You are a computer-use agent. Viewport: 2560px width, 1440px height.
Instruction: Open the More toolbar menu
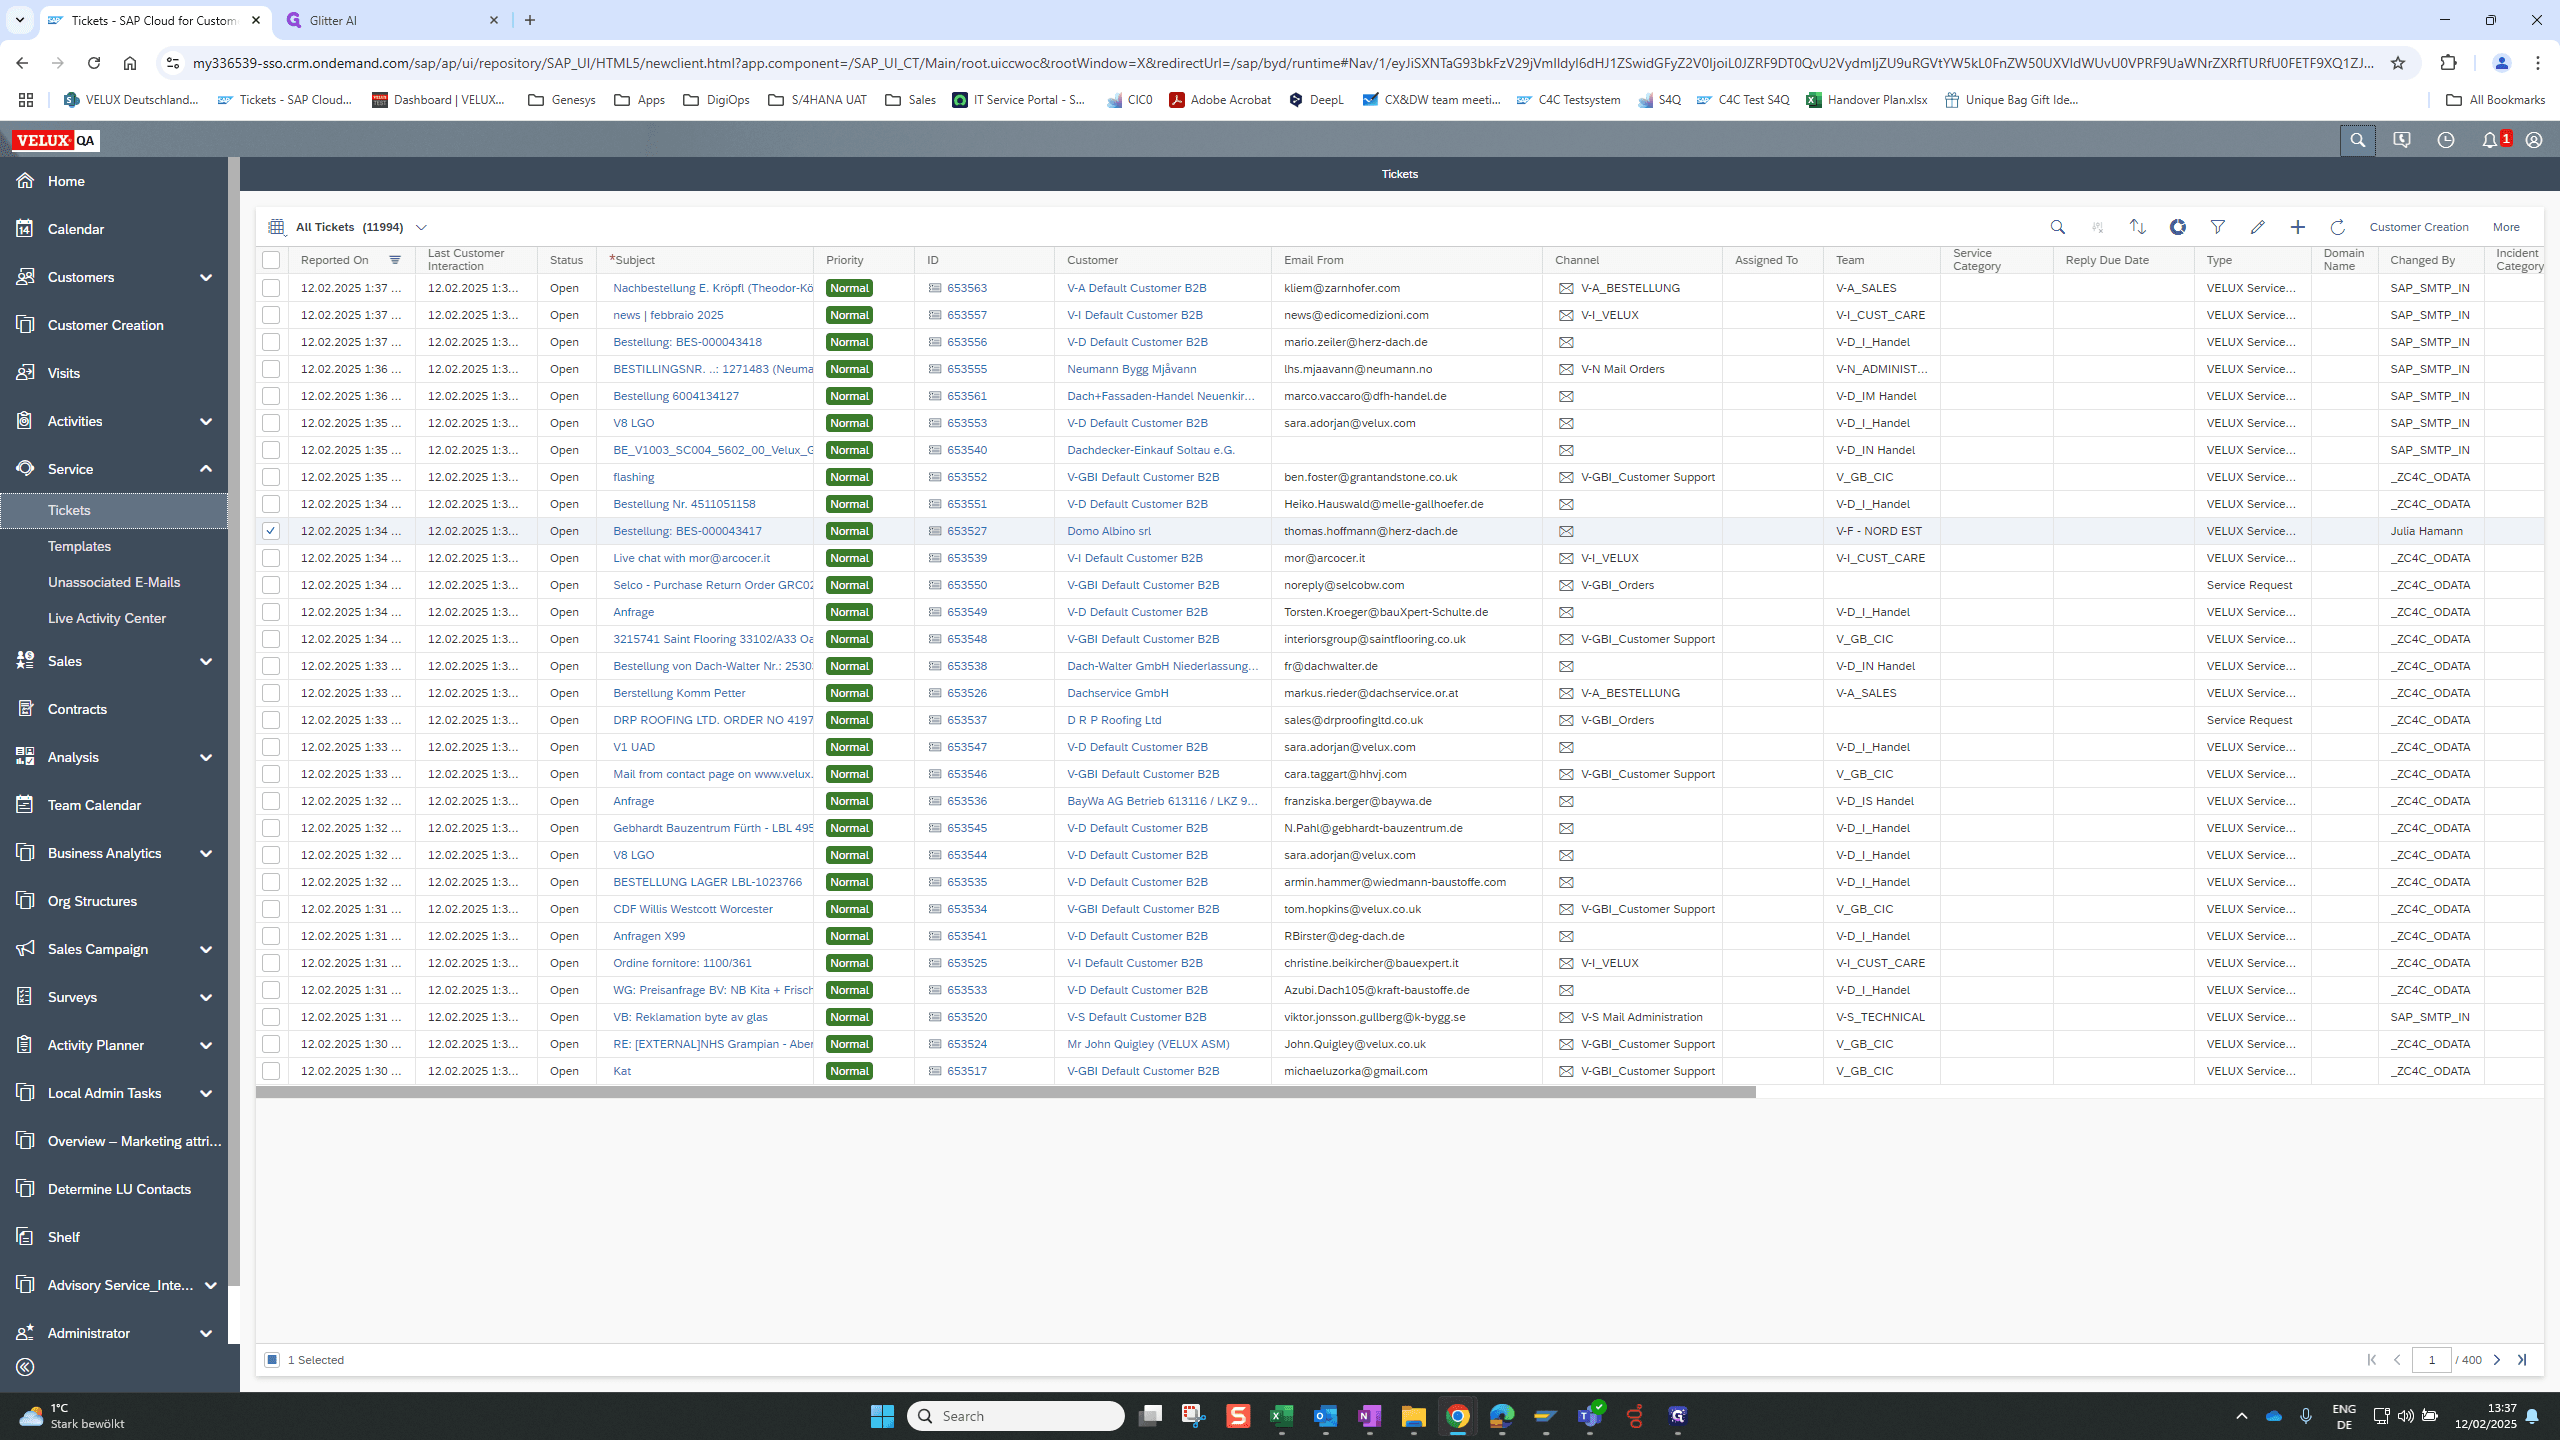pyautogui.click(x=2506, y=227)
